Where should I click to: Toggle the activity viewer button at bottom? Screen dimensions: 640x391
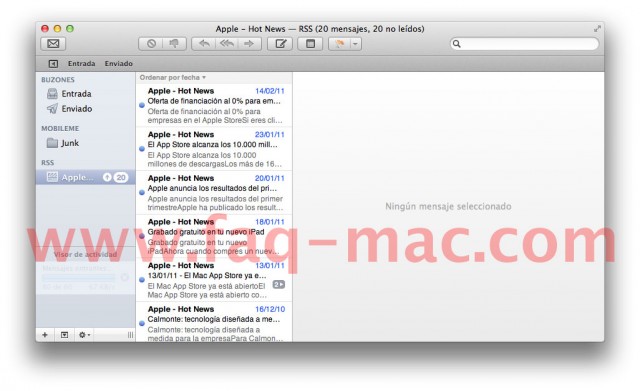(64, 335)
